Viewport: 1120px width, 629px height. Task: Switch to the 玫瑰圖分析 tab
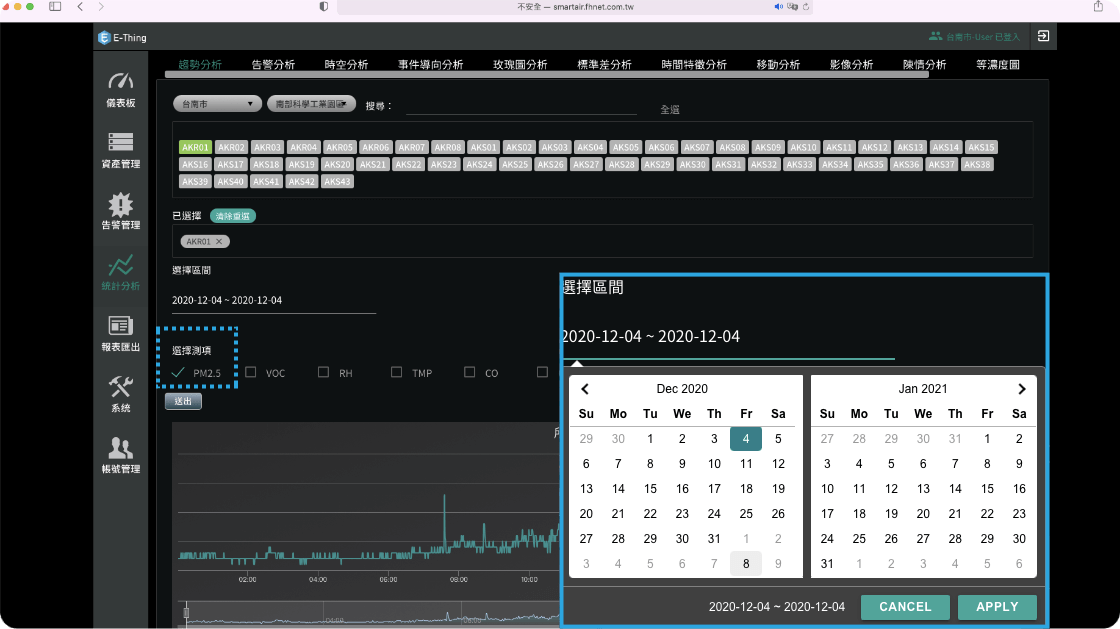pos(520,65)
